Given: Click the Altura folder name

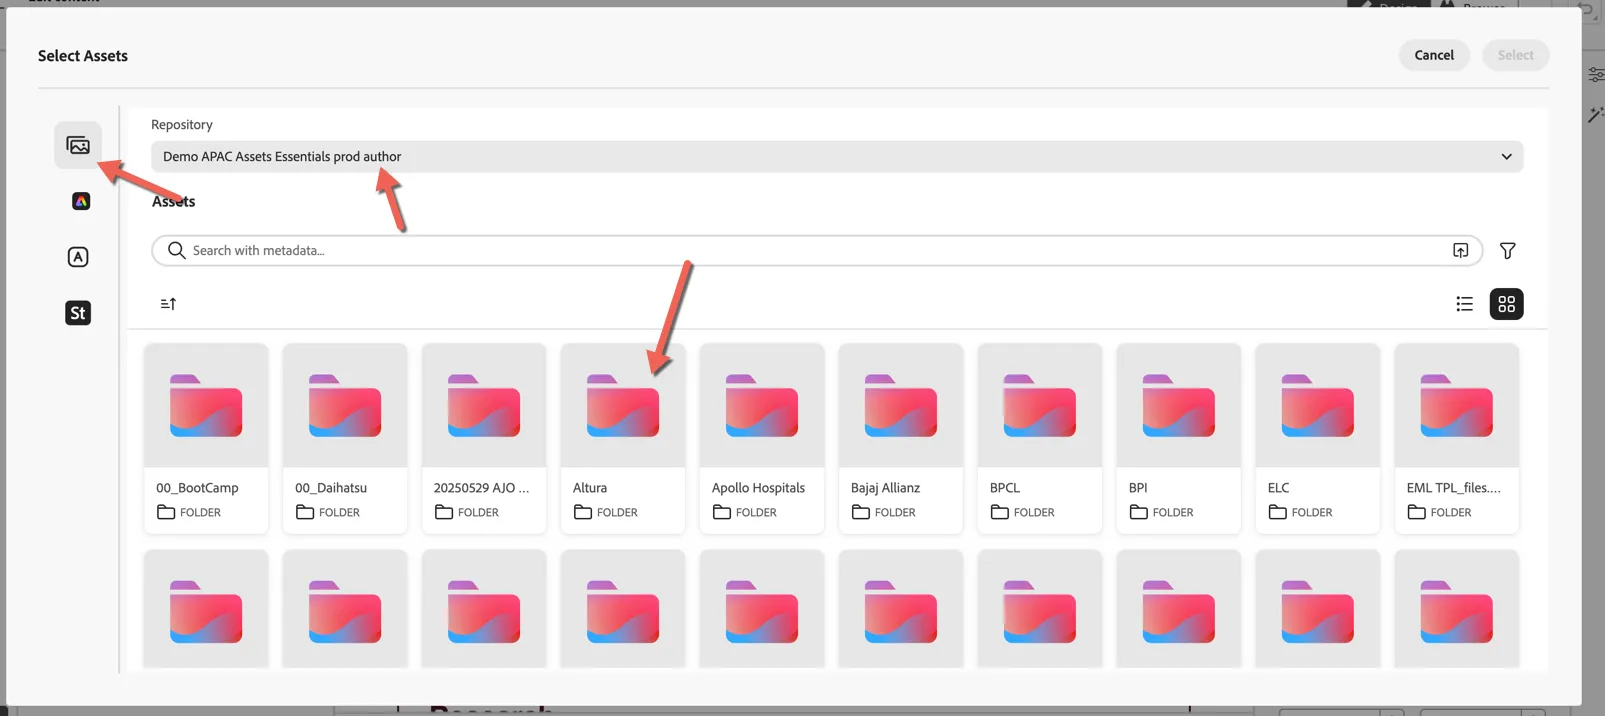Looking at the screenshot, I should pos(590,488).
